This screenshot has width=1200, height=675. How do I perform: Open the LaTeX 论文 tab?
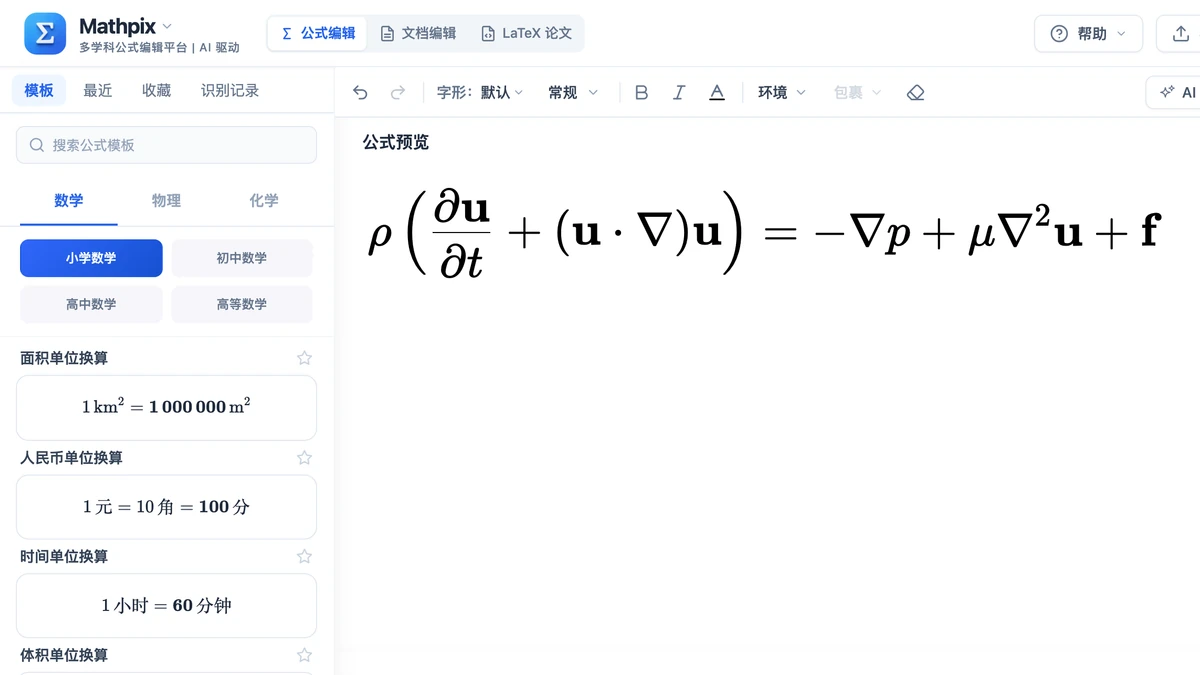coord(526,33)
